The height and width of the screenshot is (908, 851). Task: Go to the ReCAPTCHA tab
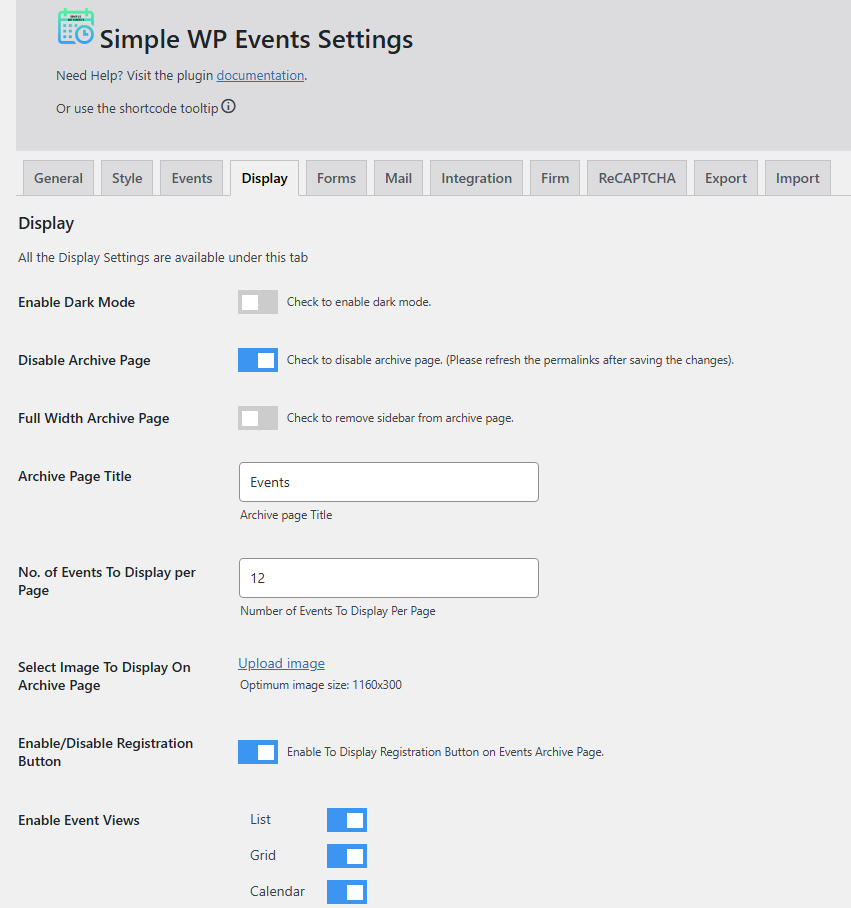(637, 178)
